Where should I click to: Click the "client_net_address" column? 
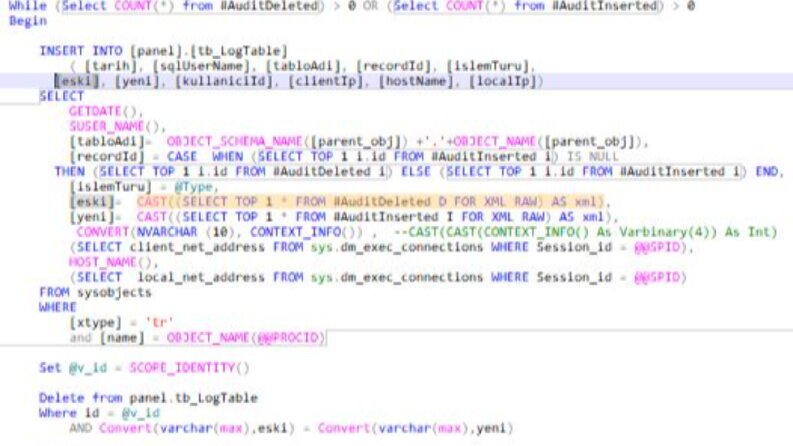[x=197, y=247]
